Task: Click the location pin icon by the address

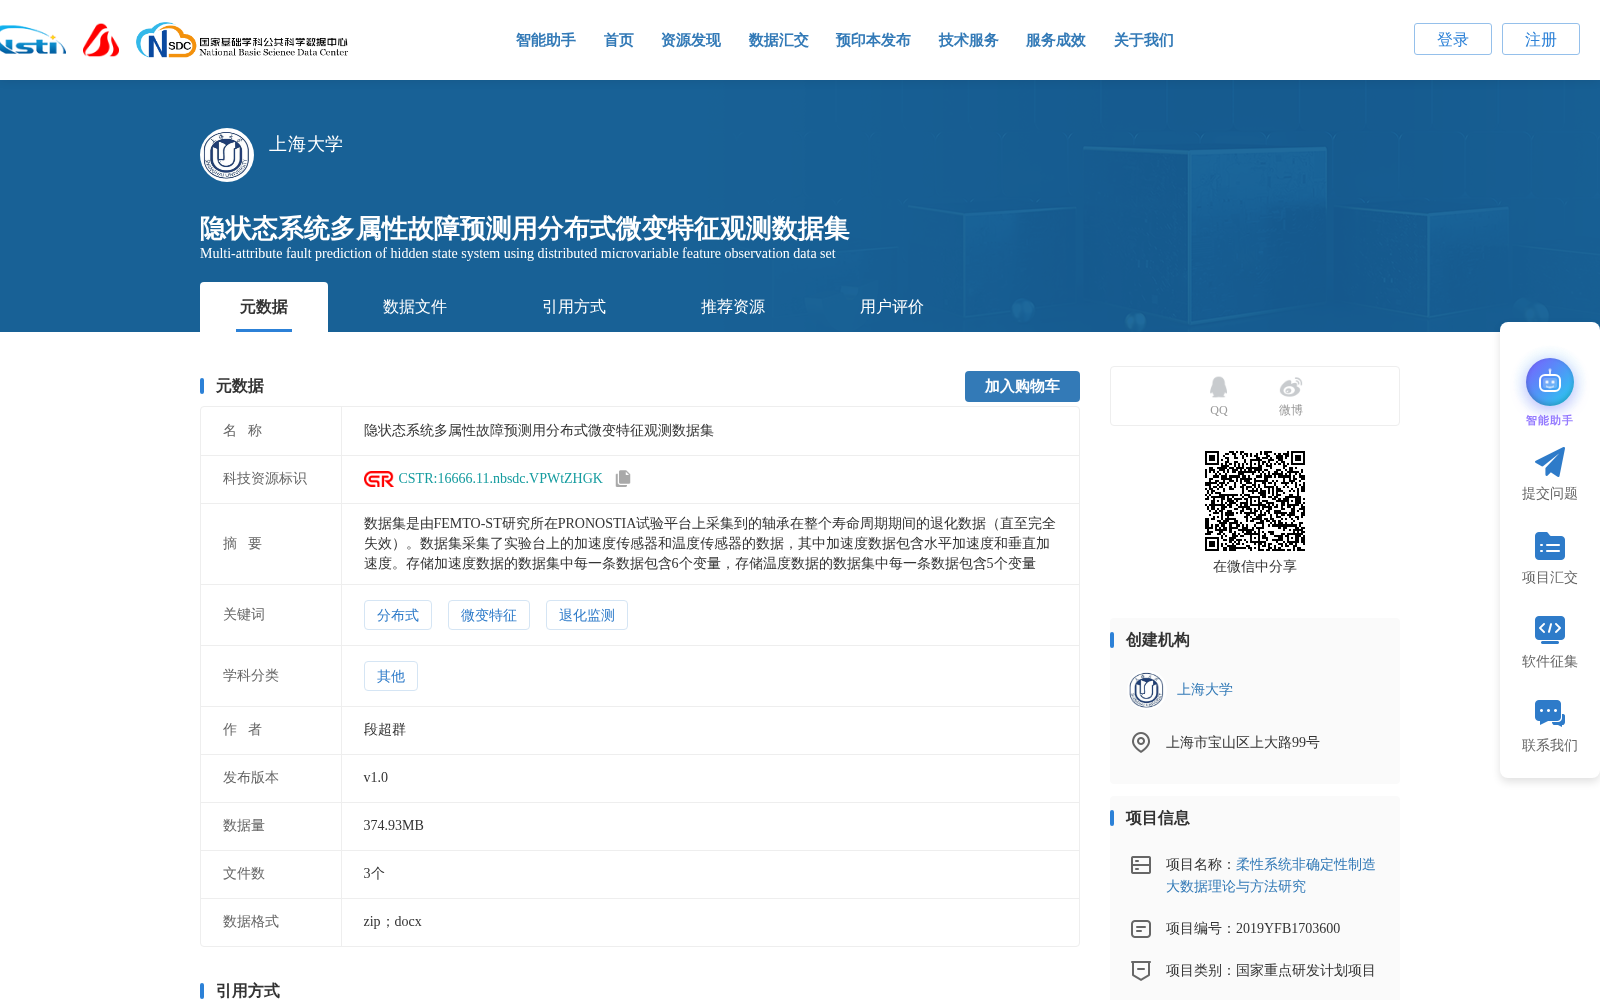Action: pyautogui.click(x=1140, y=742)
